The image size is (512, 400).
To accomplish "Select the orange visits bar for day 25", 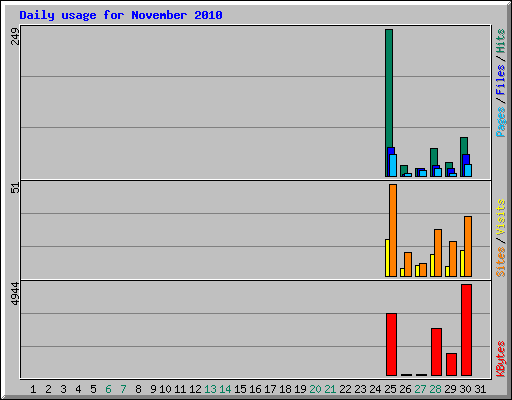I will [x=393, y=230].
